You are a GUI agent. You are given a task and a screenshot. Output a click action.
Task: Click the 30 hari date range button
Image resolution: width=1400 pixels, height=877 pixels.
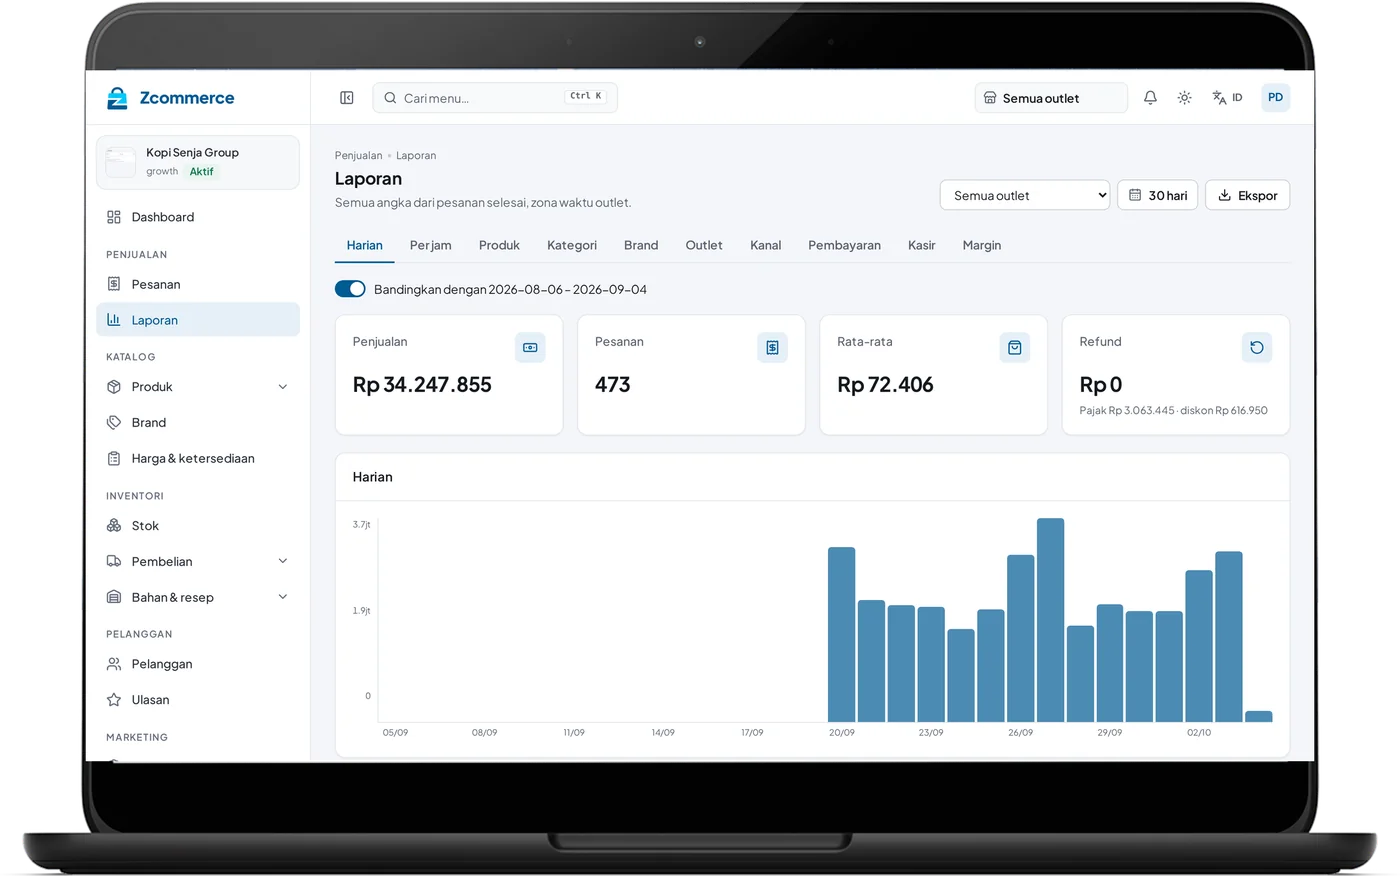1157,195
